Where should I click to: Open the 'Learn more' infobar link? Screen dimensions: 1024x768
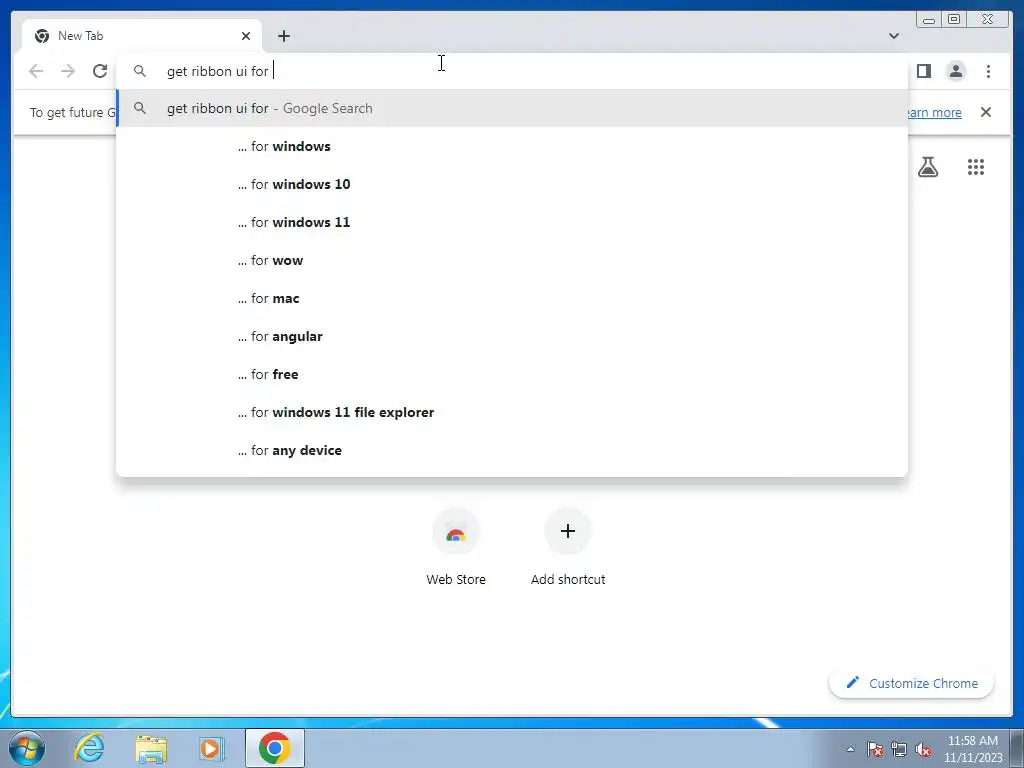(x=935, y=112)
